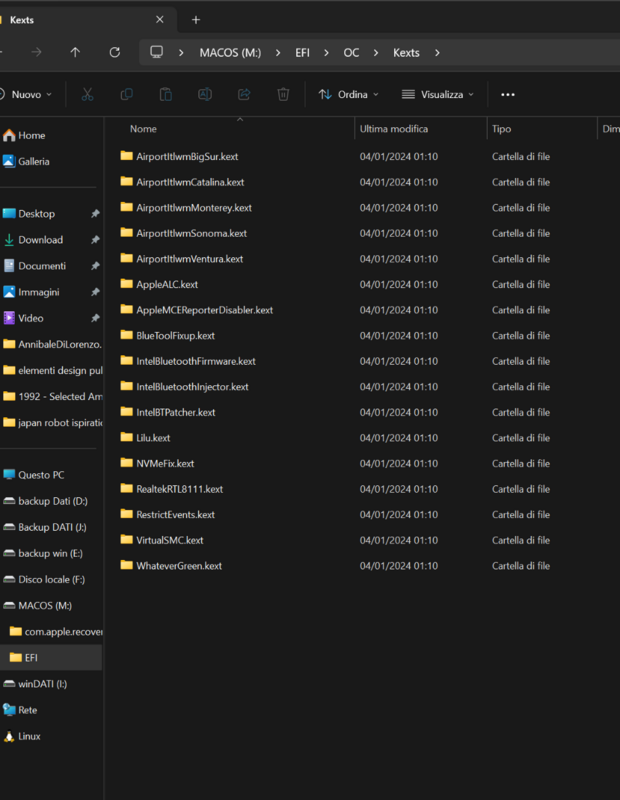The height and width of the screenshot is (800, 620).
Task: Open Linux in the sidebar
Action: (21, 736)
